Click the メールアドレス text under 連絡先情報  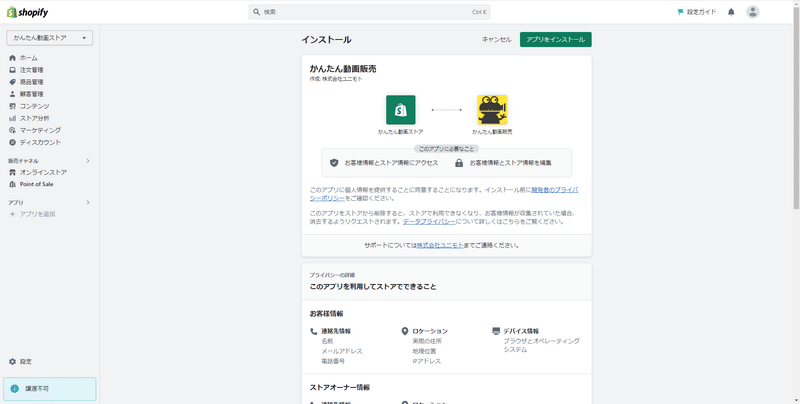[341, 351]
